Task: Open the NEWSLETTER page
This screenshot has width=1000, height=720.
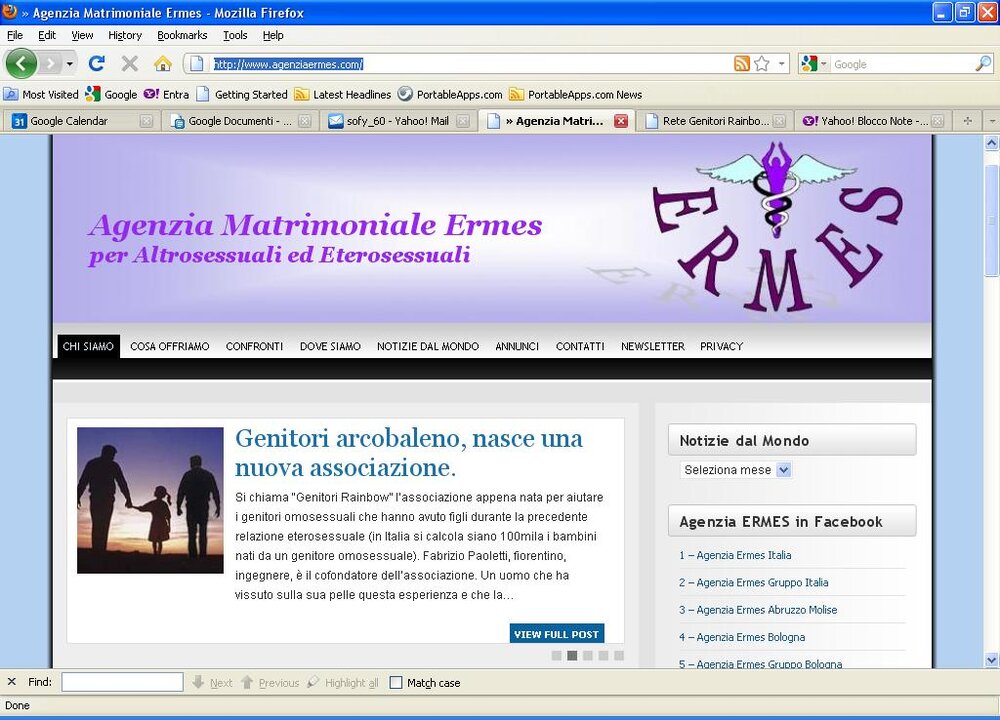Action: (x=652, y=346)
